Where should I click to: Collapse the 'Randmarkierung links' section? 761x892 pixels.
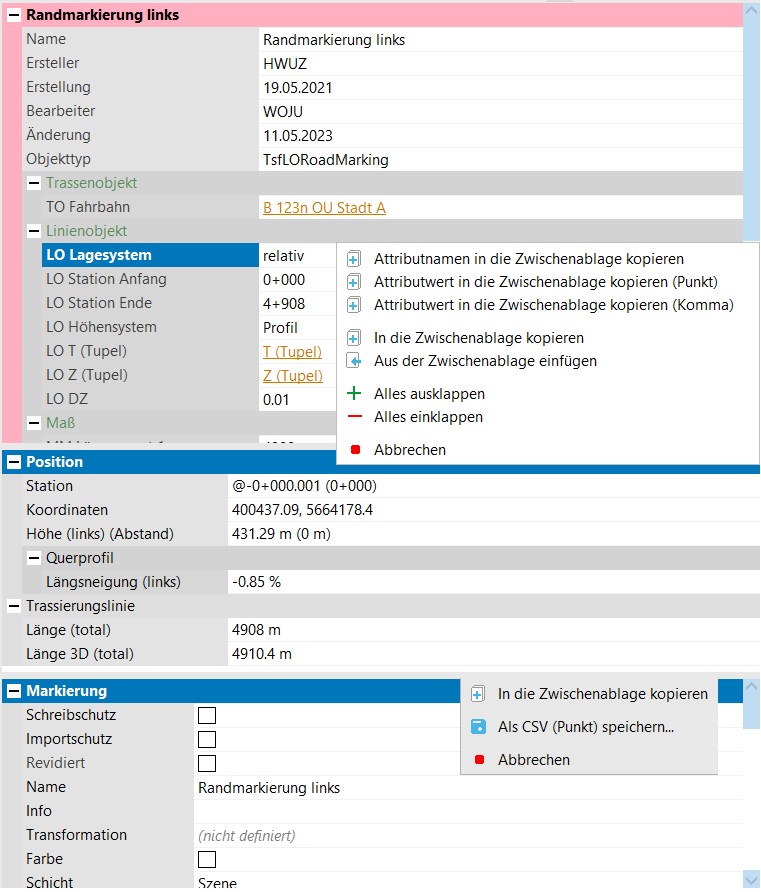[14, 15]
